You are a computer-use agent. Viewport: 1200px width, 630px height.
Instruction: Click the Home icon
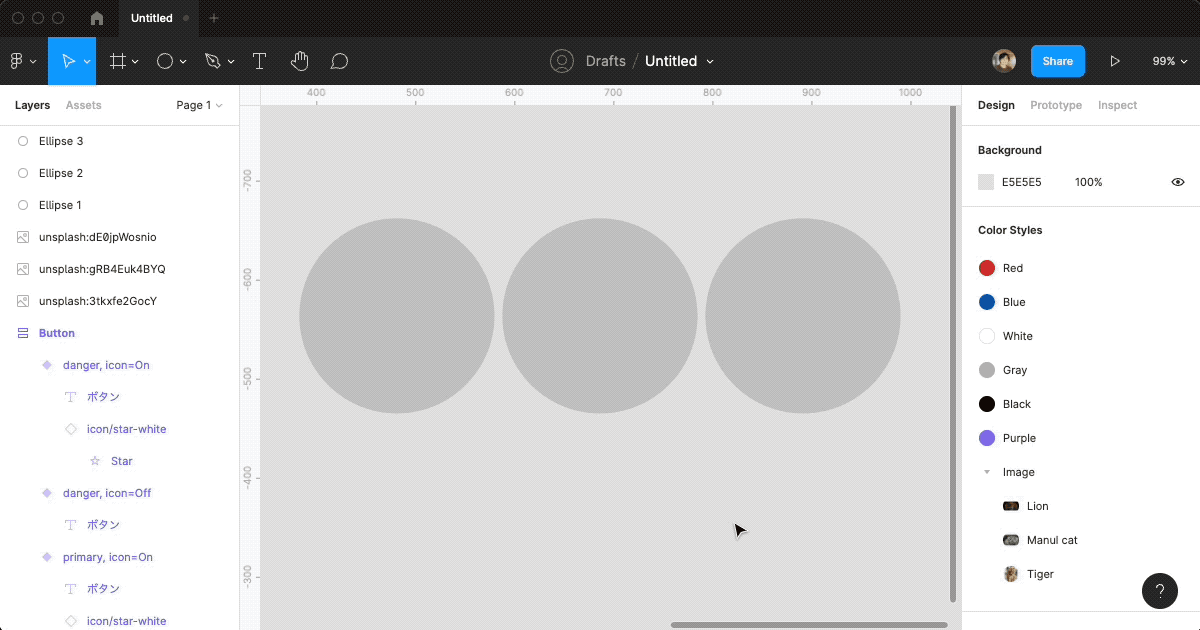click(97, 18)
